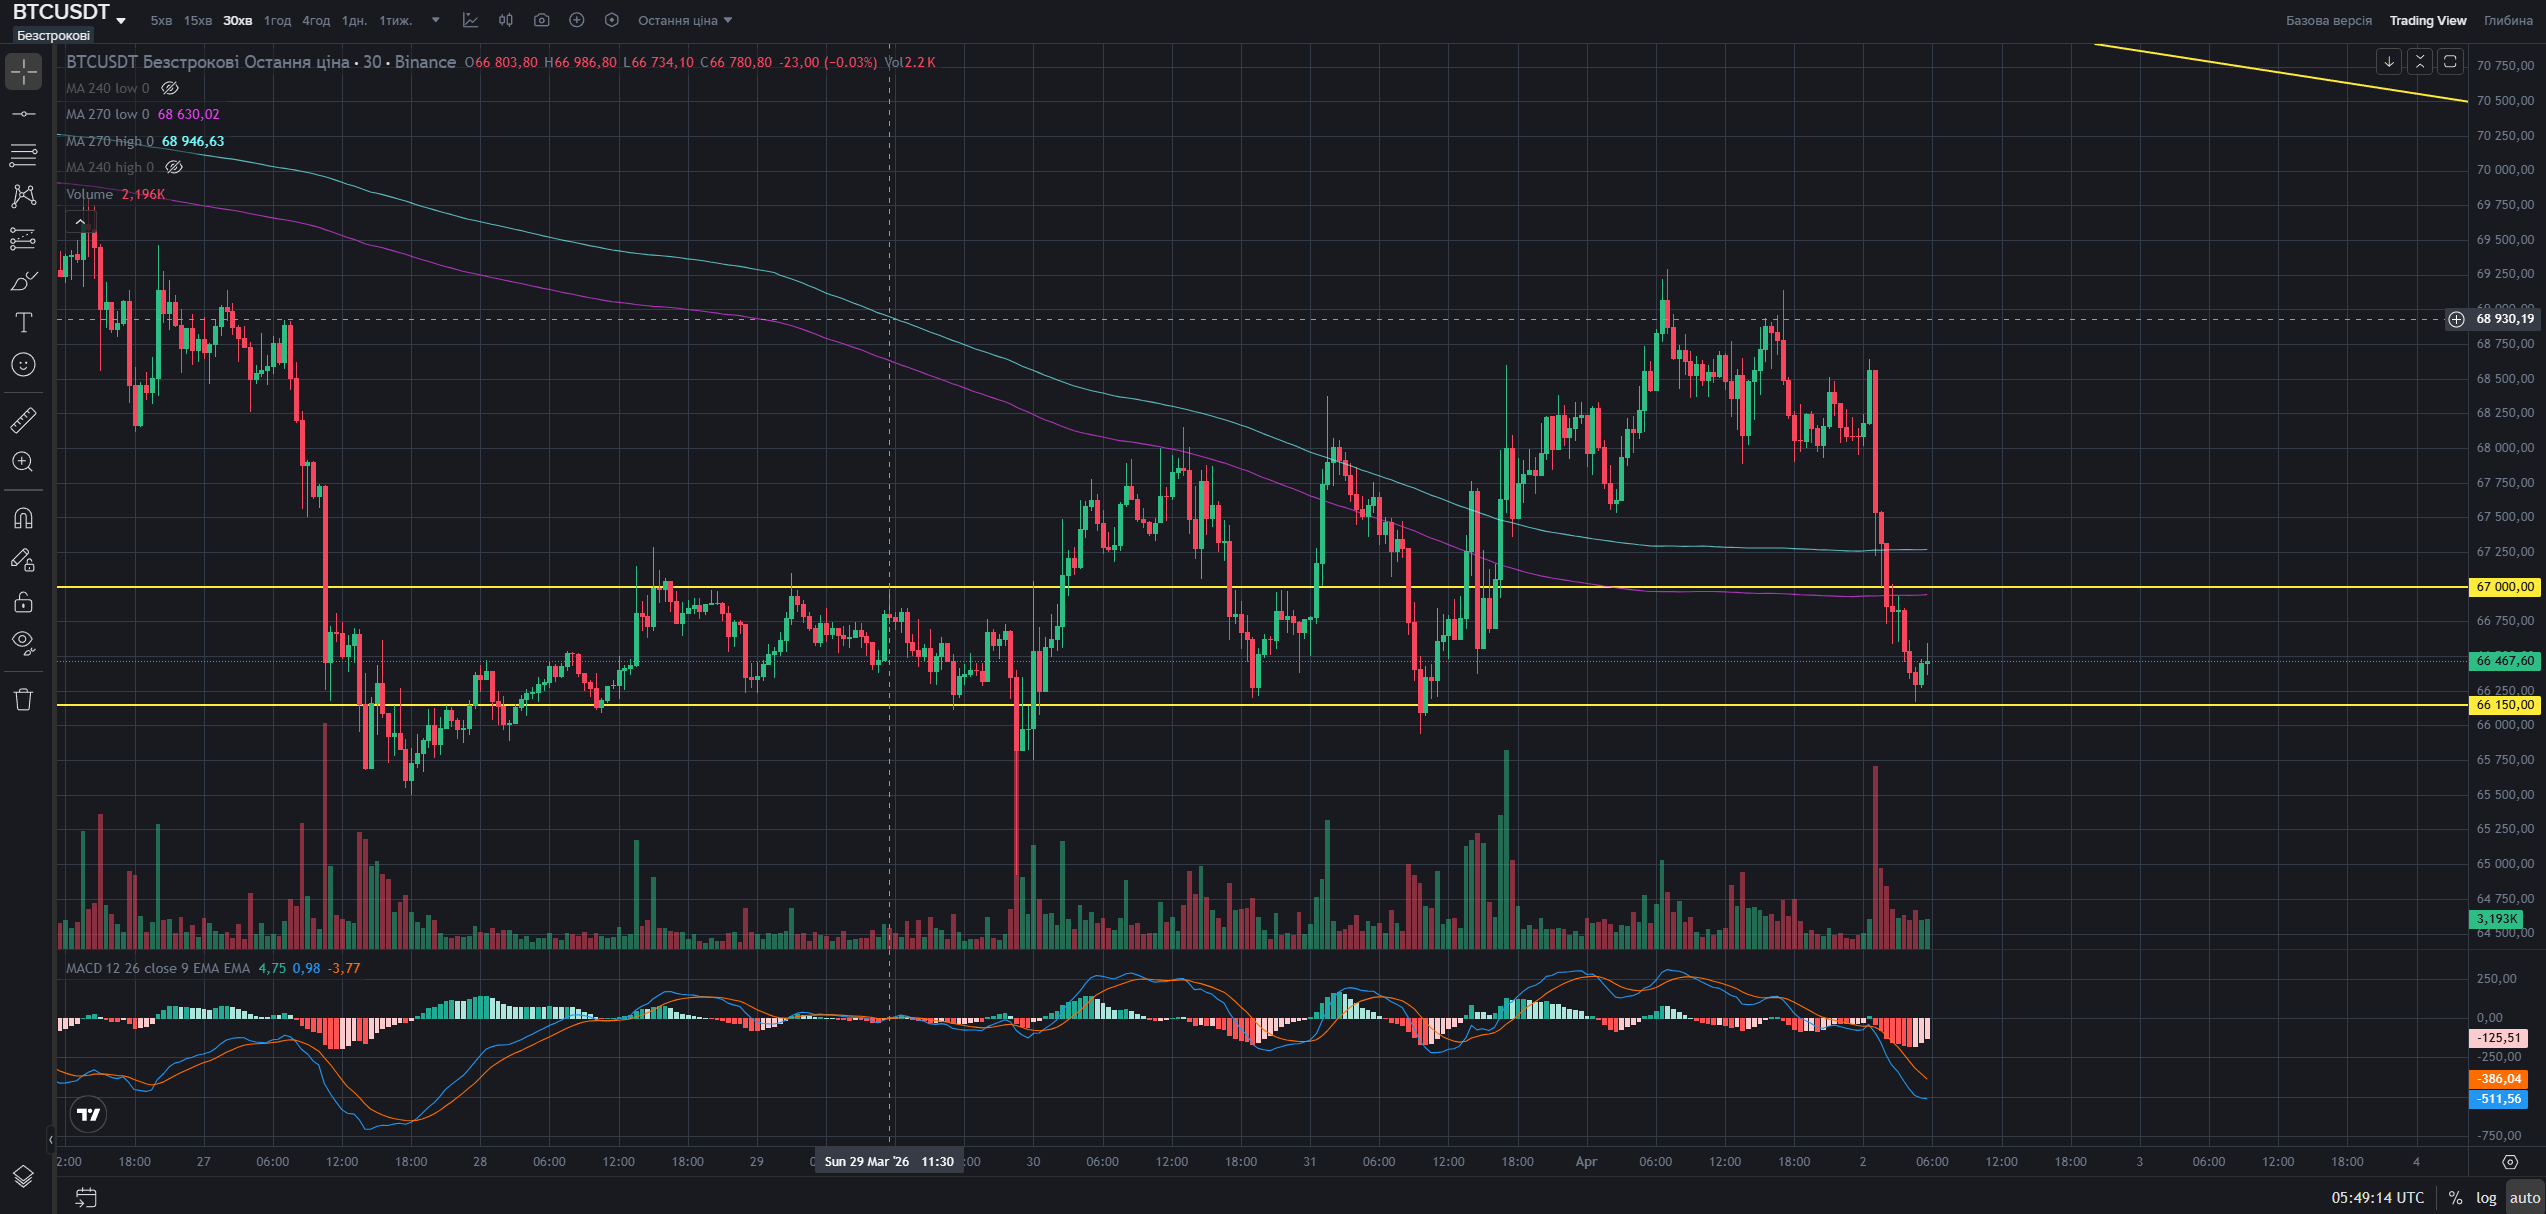Select the crosshair cursor tool
Viewport: 2546px width, 1214px height.
[24, 71]
